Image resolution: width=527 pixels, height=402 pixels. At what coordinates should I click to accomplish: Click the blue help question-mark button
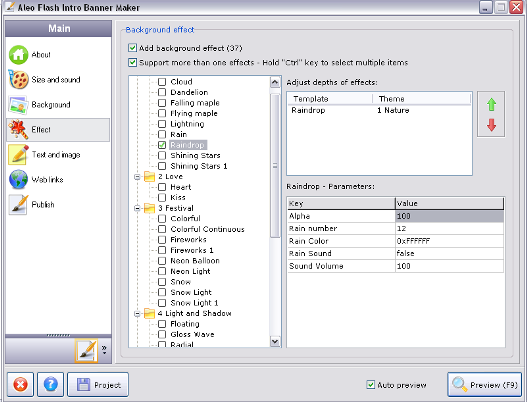[x=50, y=384]
